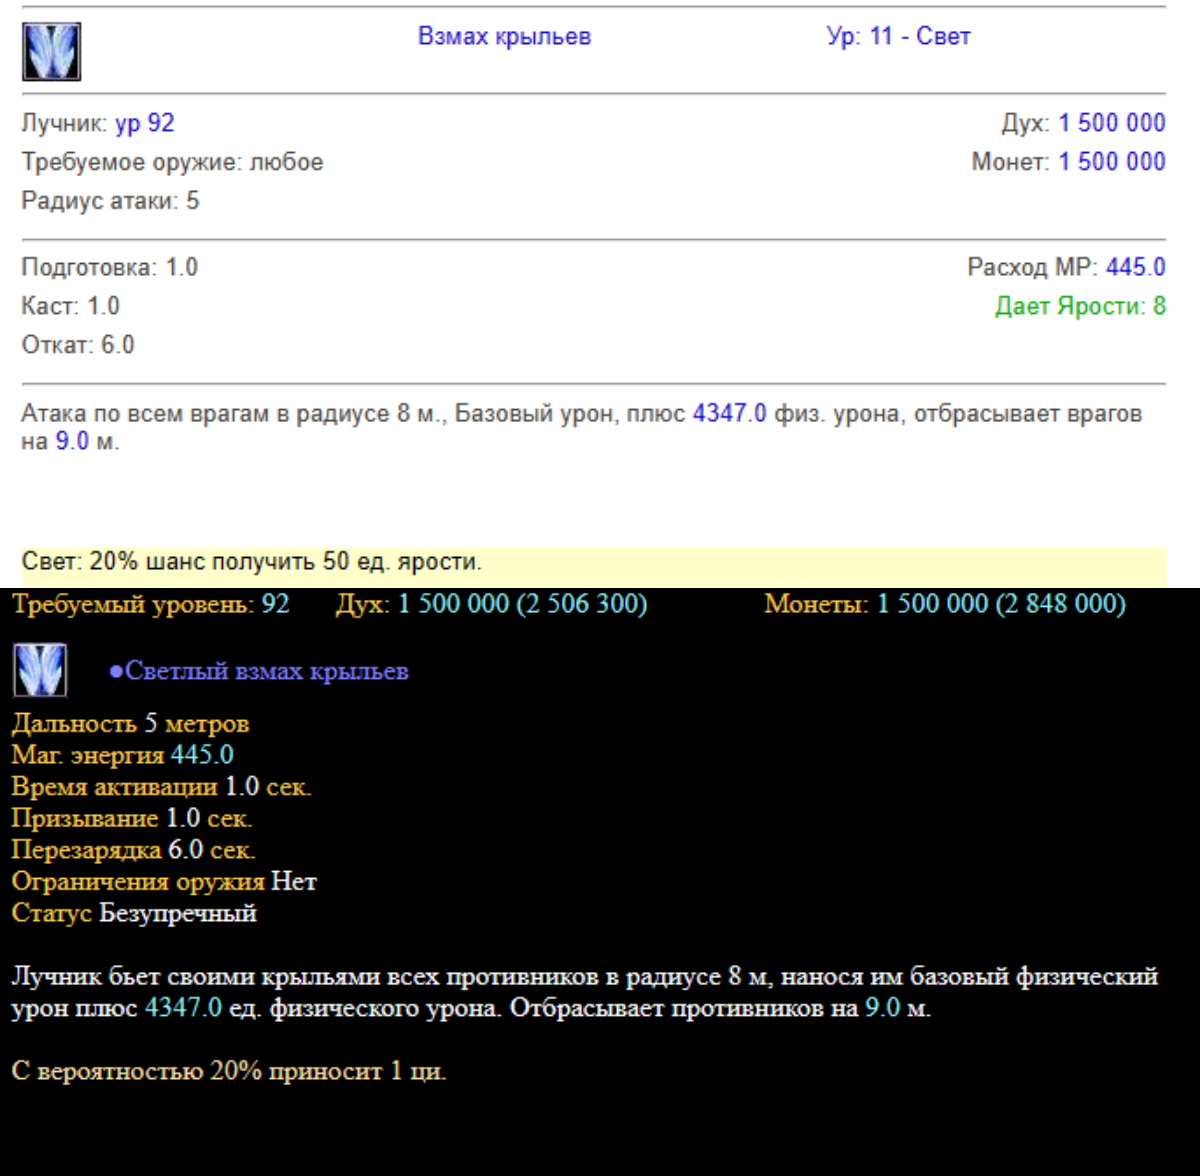Image resolution: width=1200 pixels, height=1176 pixels.
Task: Click the Статус Безупречный line
Action: 134,913
